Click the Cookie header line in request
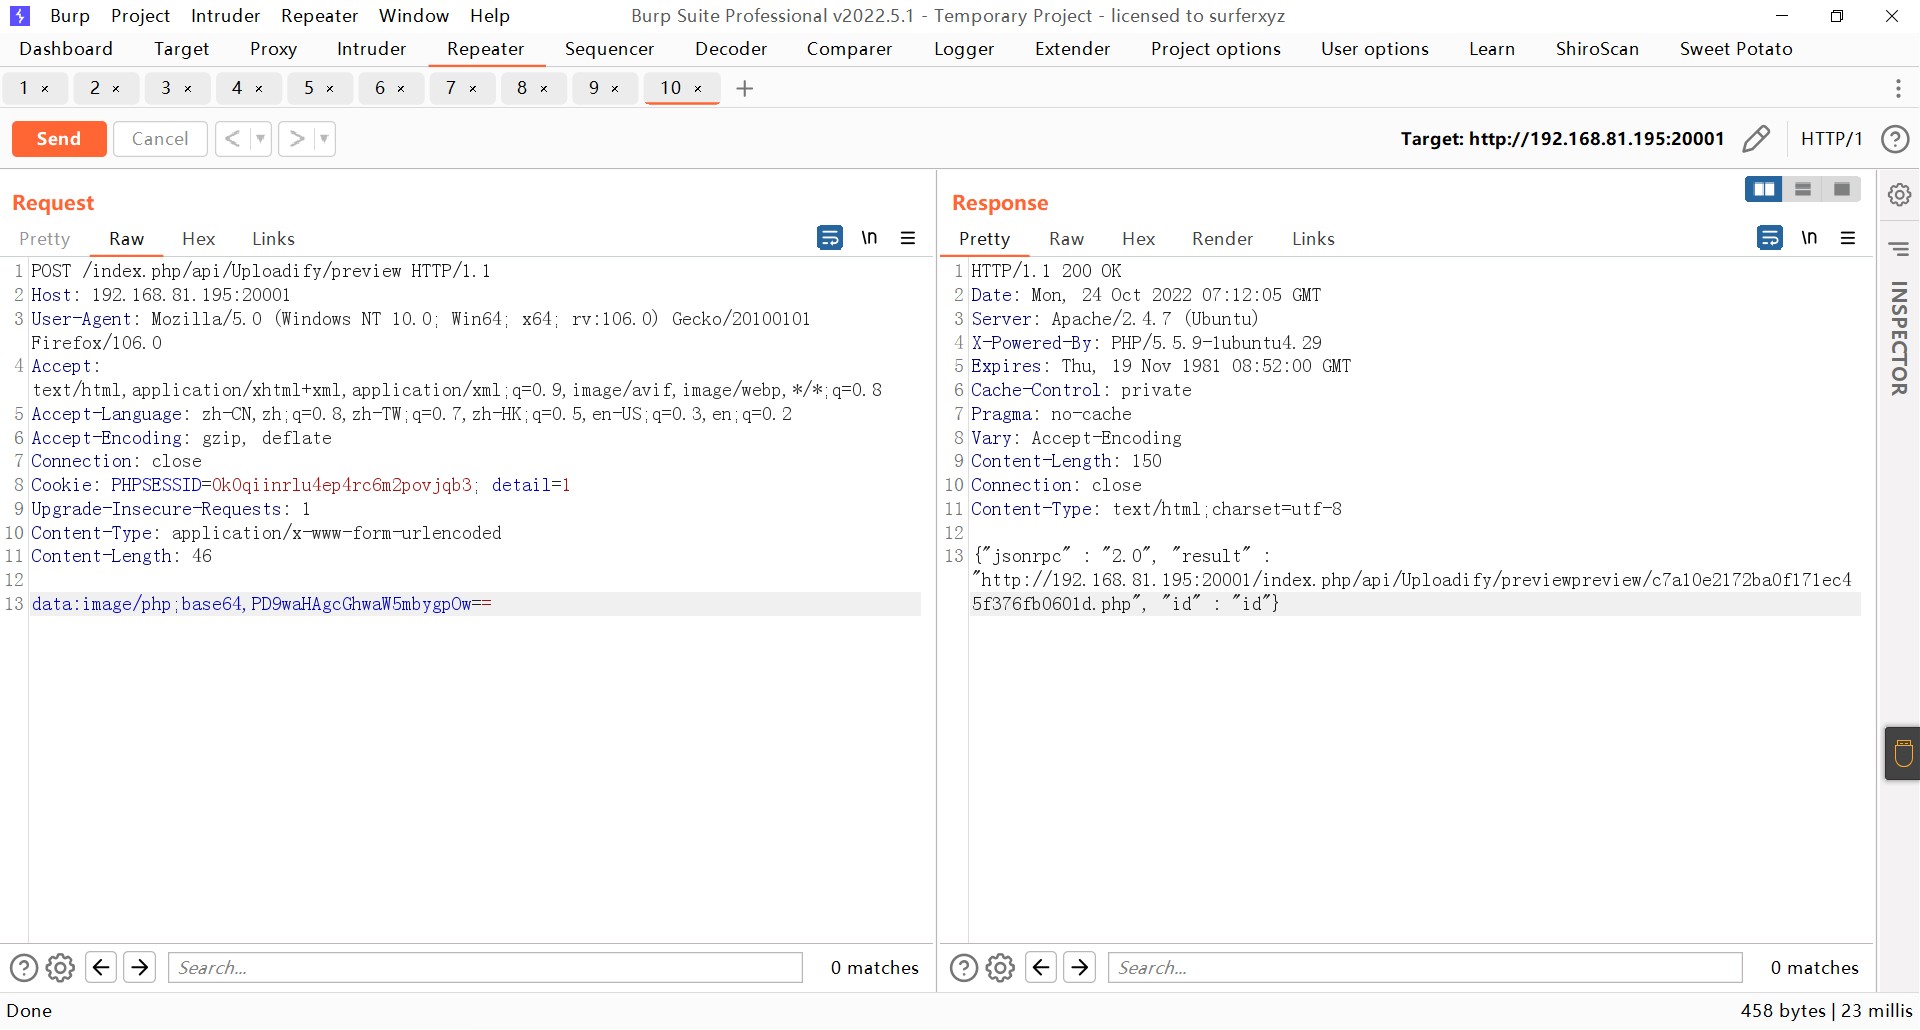1920x1030 pixels. point(300,485)
